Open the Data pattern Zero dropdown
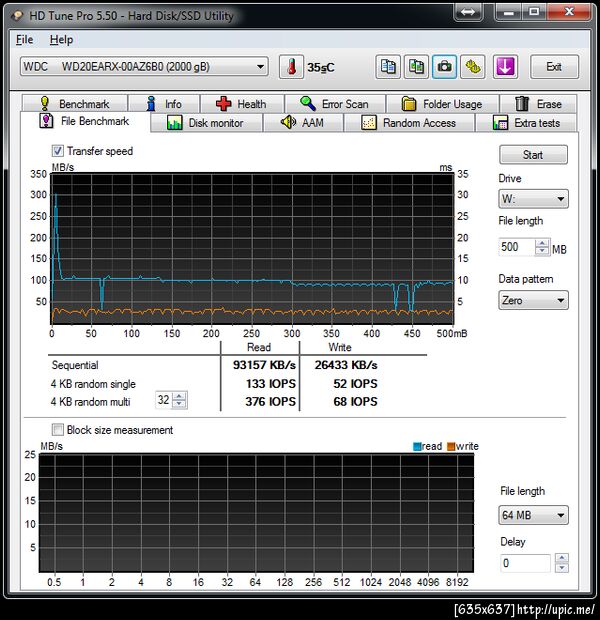600x620 pixels. [533, 300]
